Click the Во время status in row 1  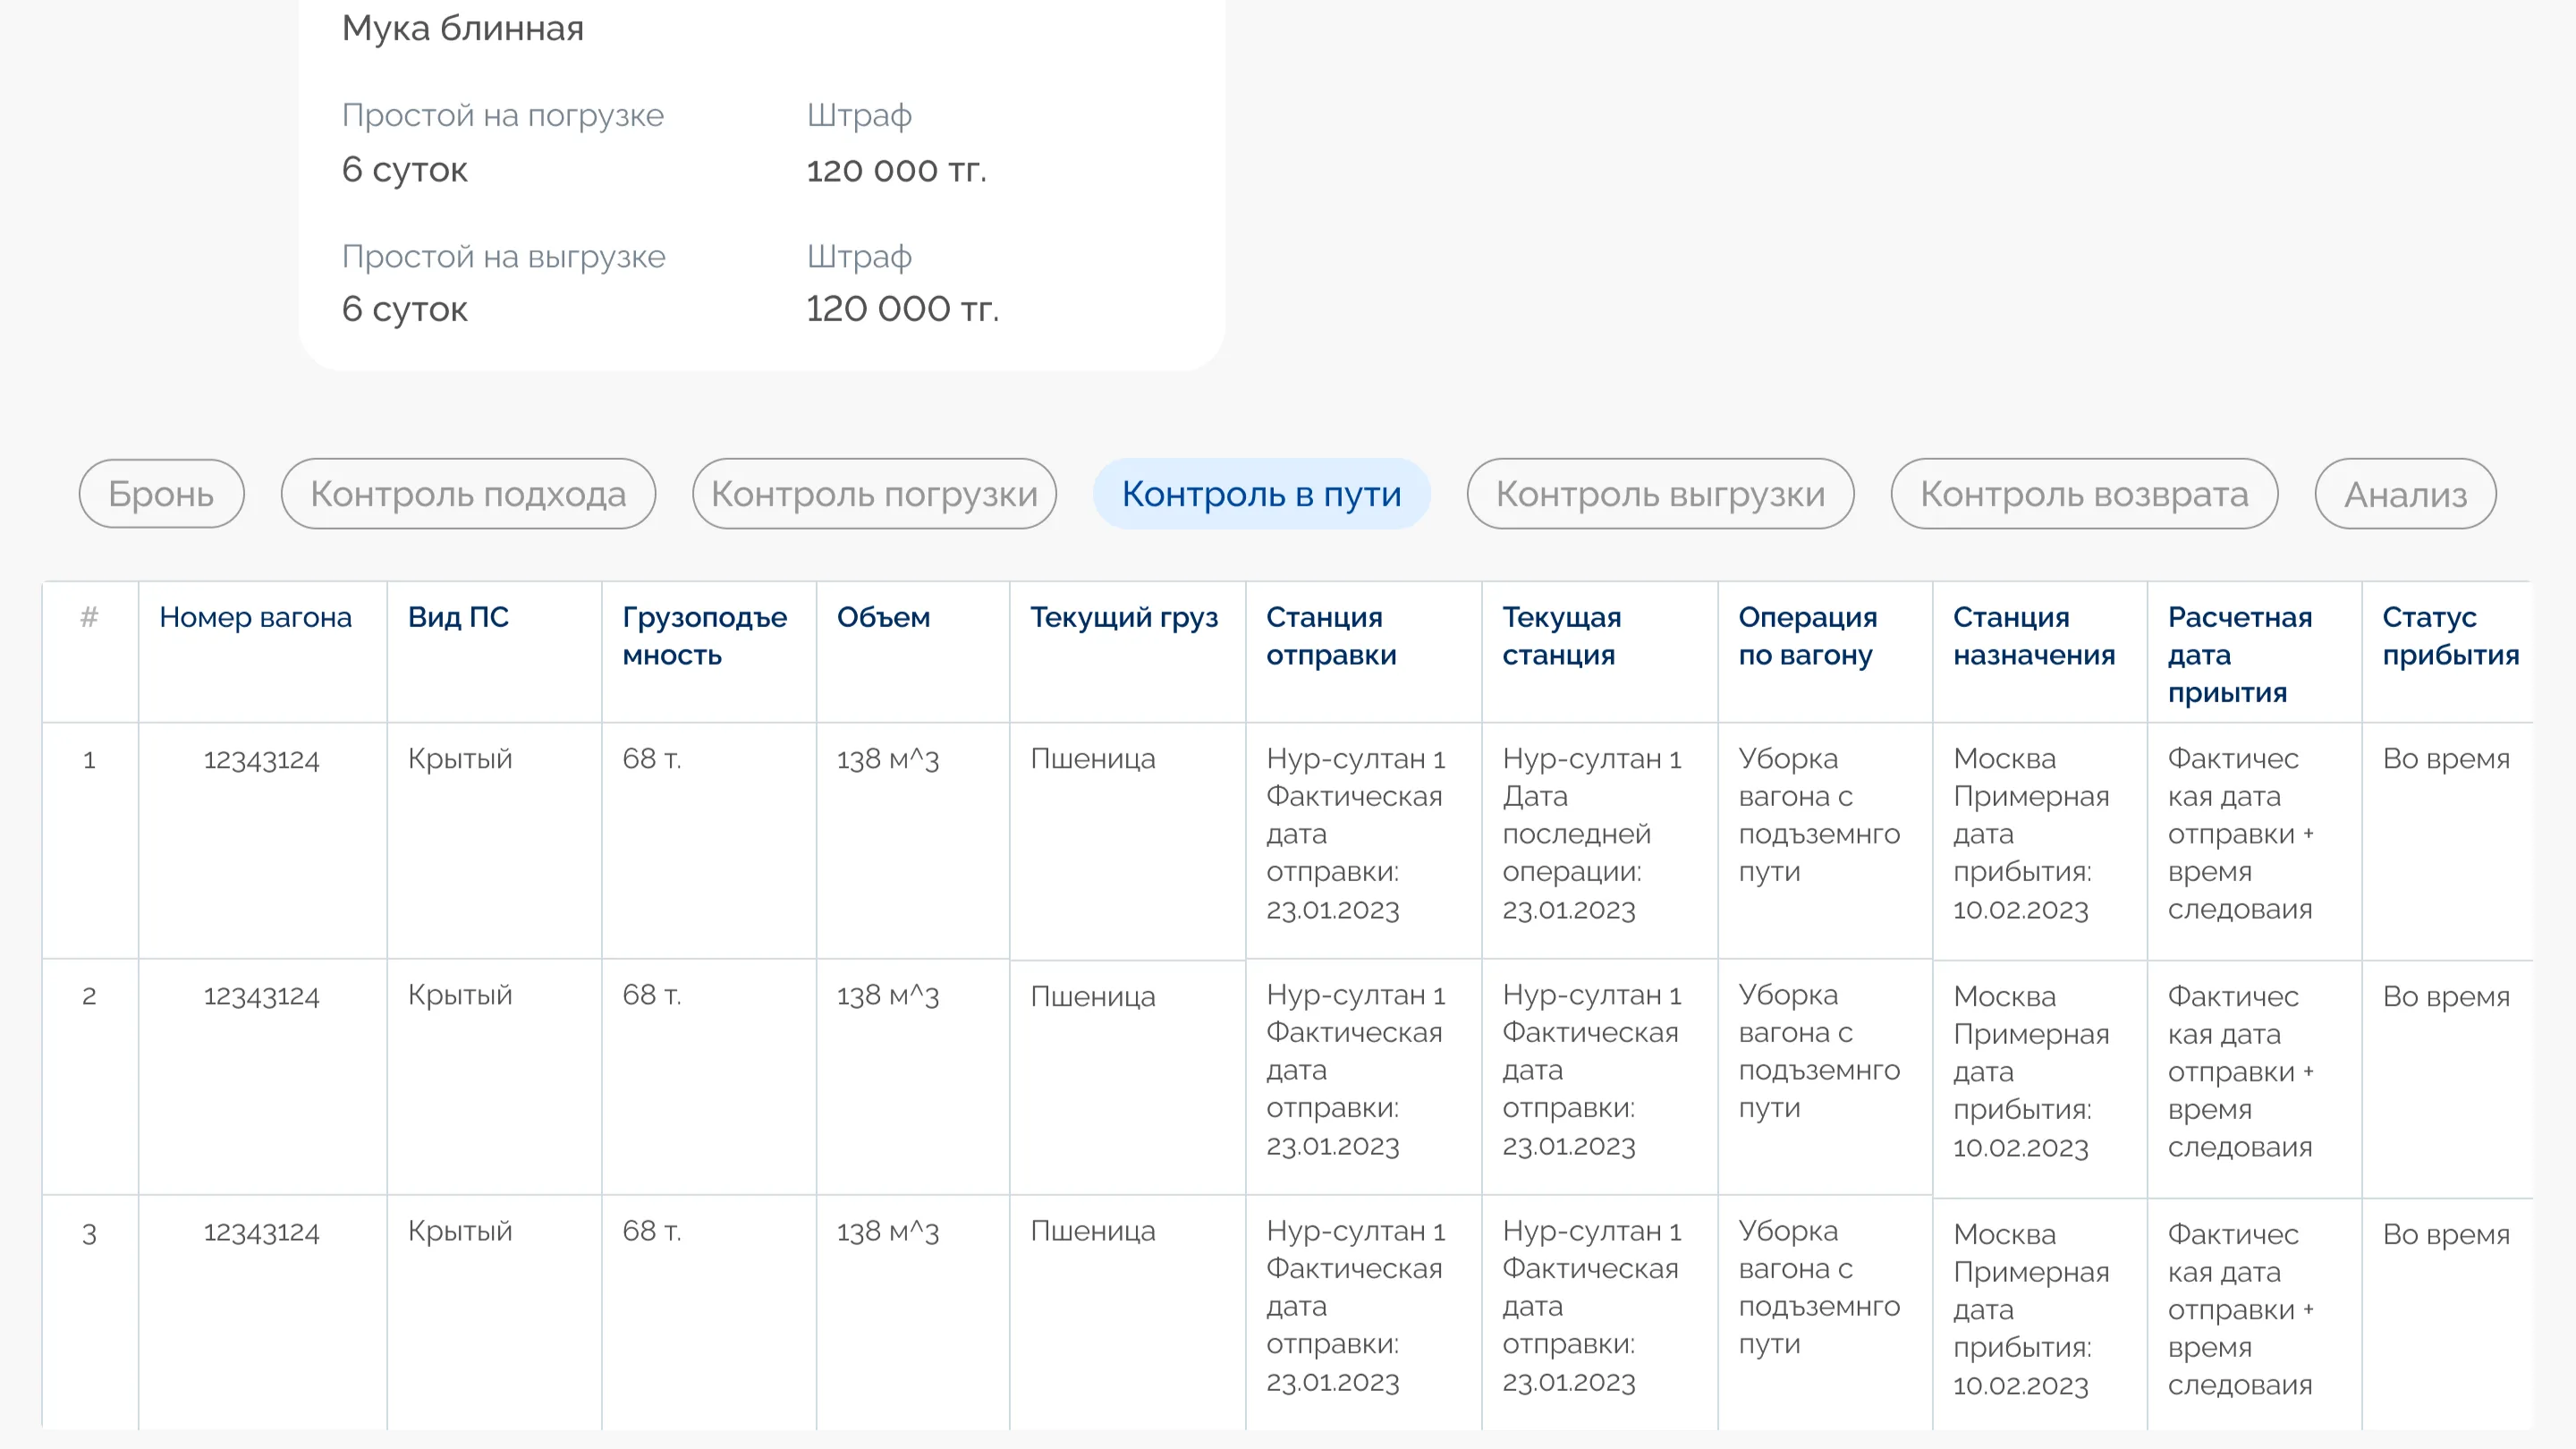[x=2445, y=759]
